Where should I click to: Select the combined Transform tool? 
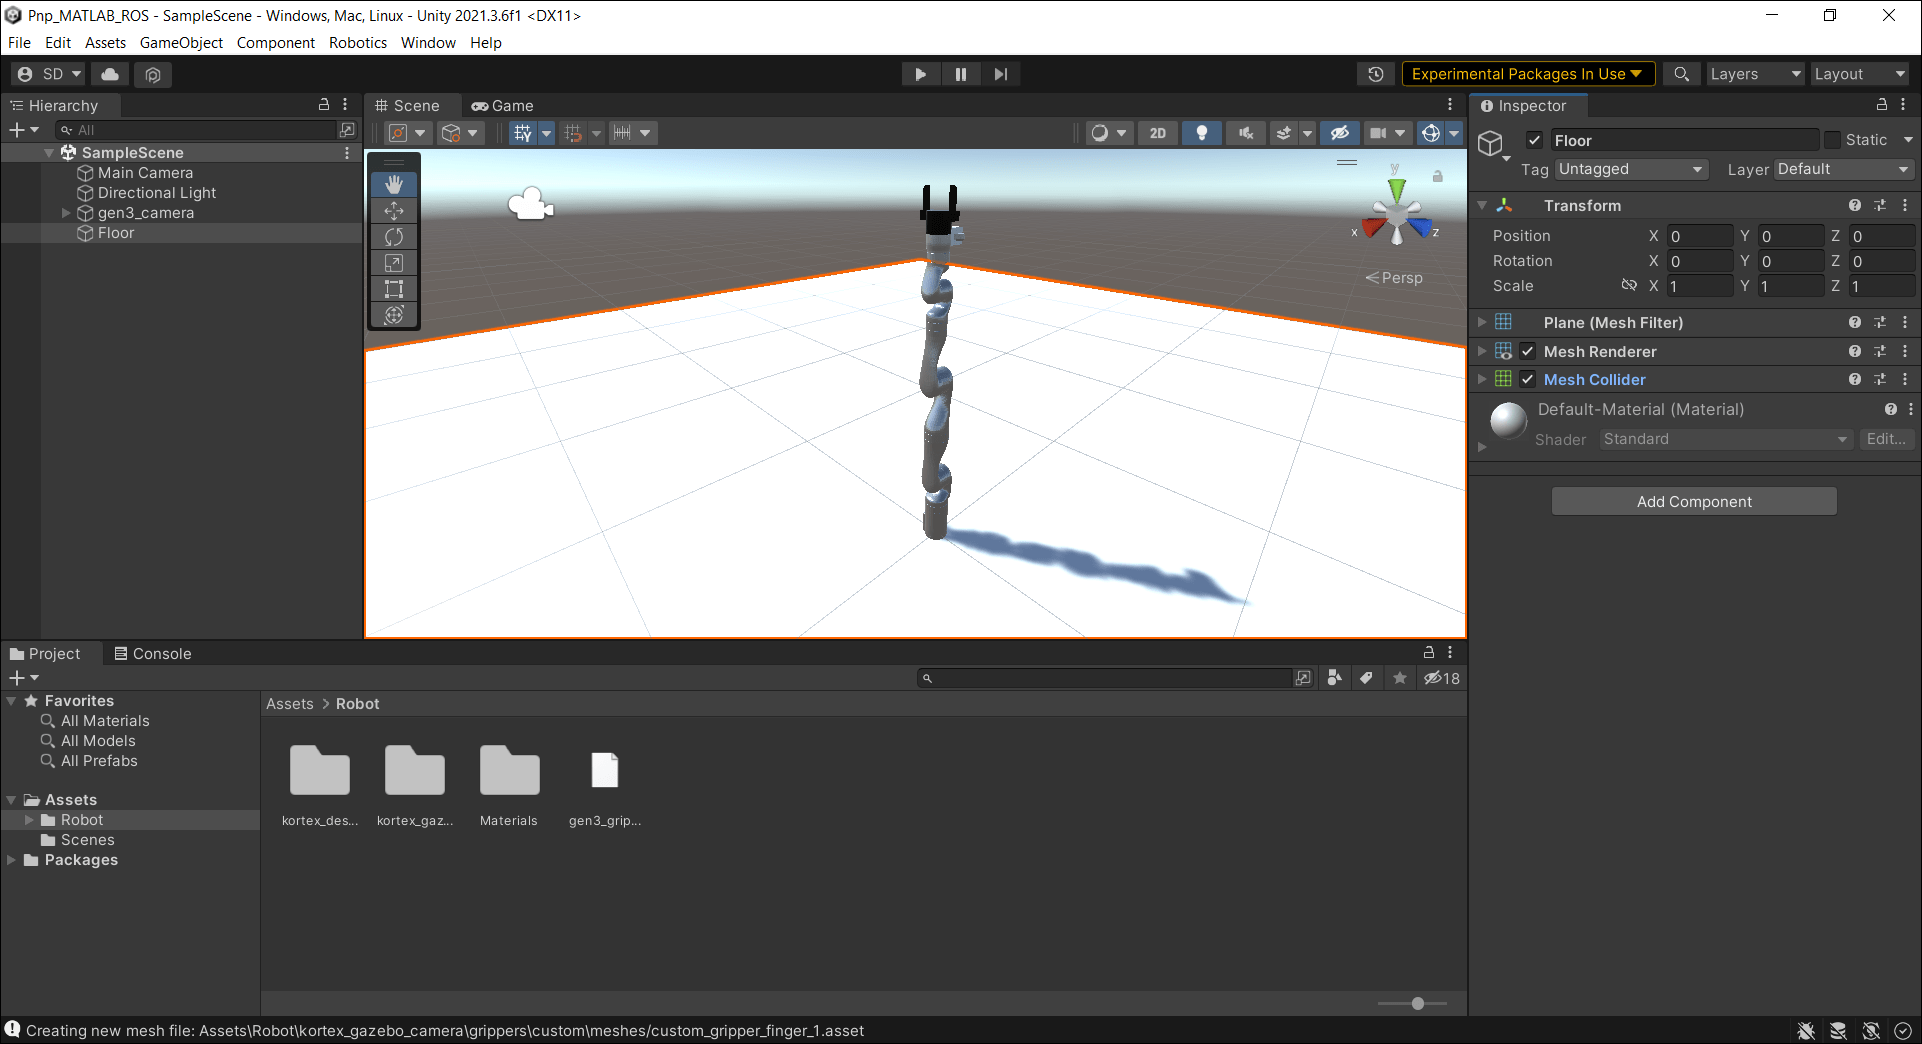[394, 315]
